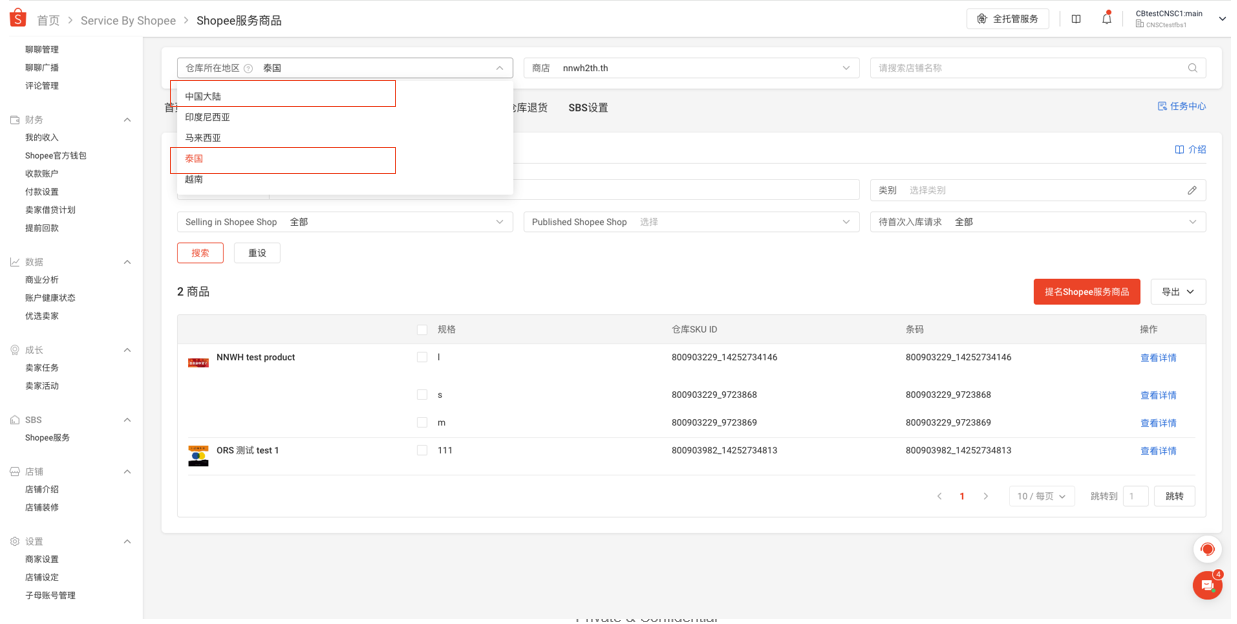The width and height of the screenshot is (1237, 624).
Task: Check the checkbox for variation l
Action: click(x=422, y=357)
